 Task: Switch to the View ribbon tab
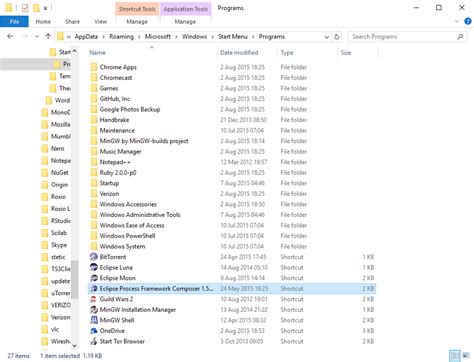pos(100,22)
